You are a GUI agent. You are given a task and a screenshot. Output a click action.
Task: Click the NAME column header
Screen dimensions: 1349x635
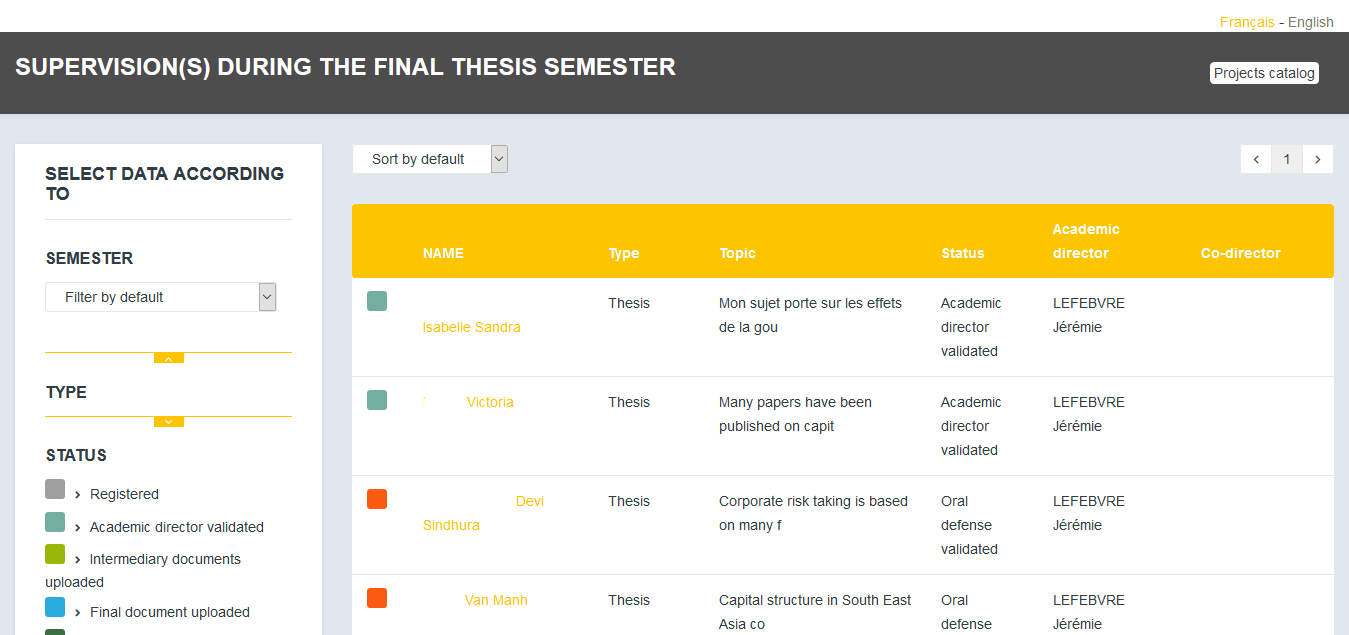443,253
